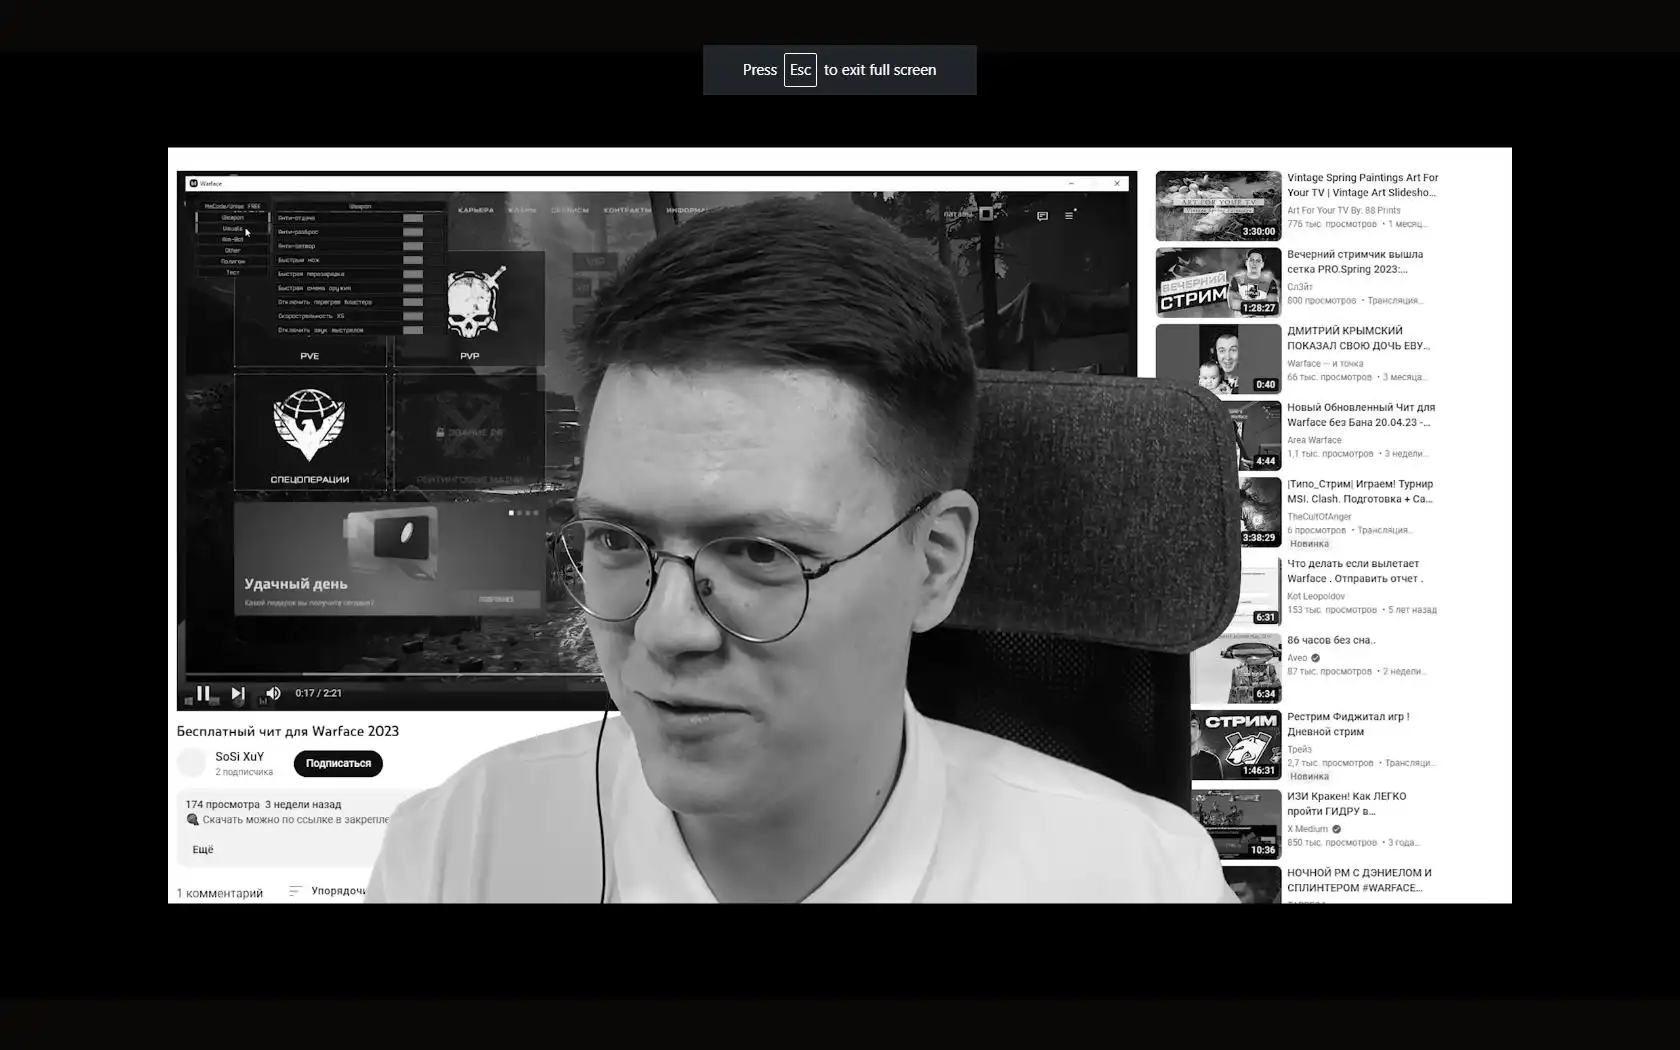
Task: Click the Удачный день promo banner
Action: [x=390, y=558]
